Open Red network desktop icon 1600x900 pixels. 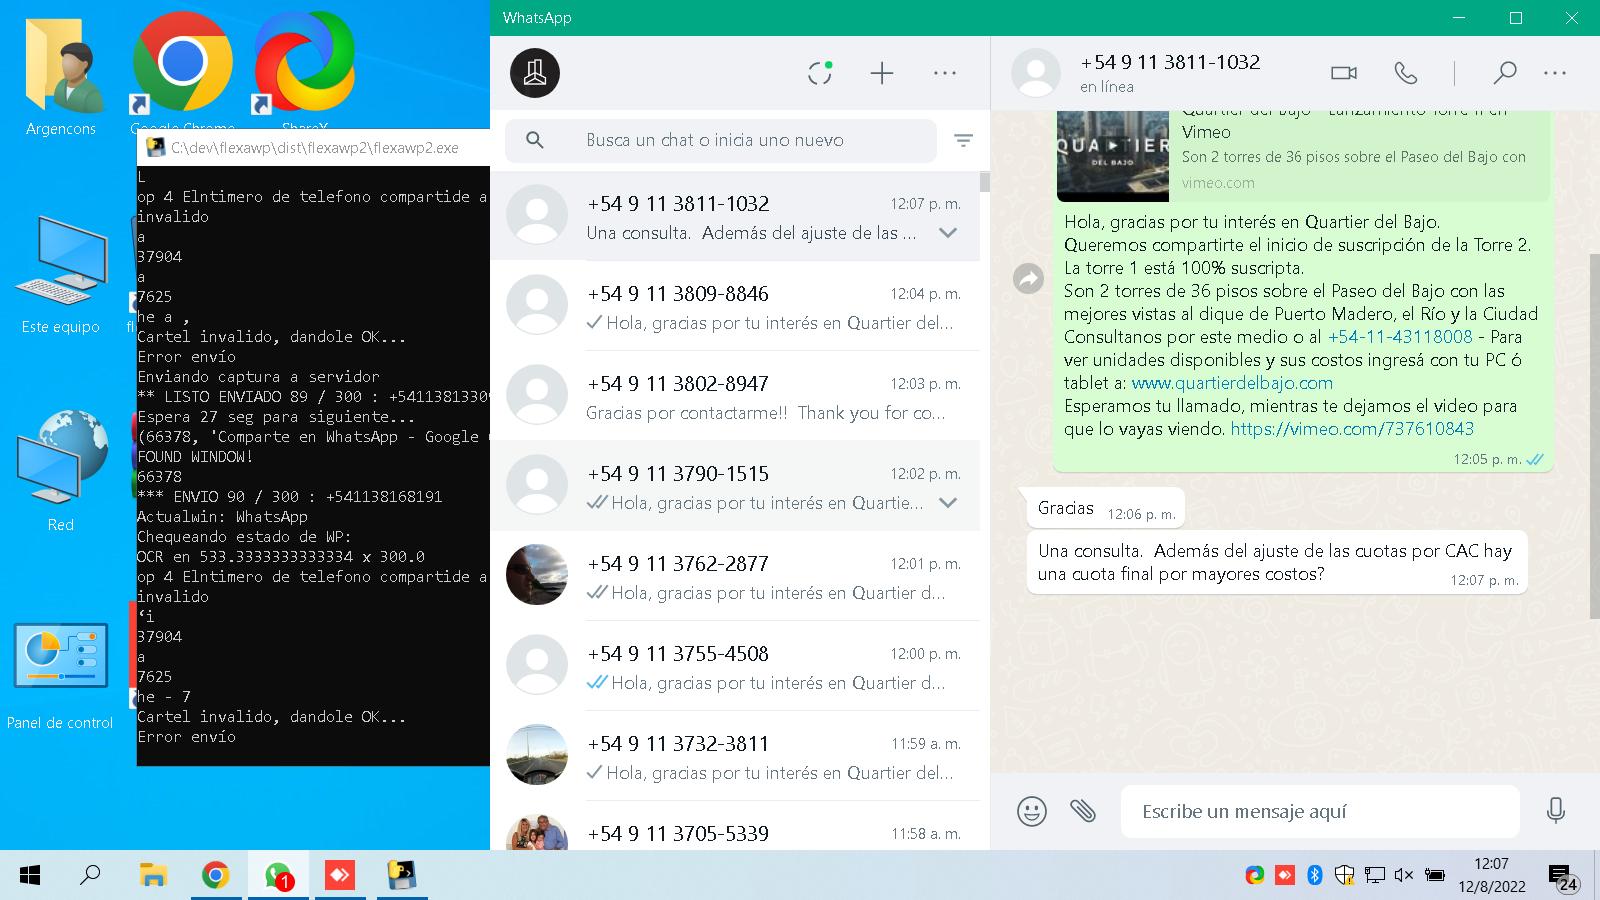[x=61, y=470]
